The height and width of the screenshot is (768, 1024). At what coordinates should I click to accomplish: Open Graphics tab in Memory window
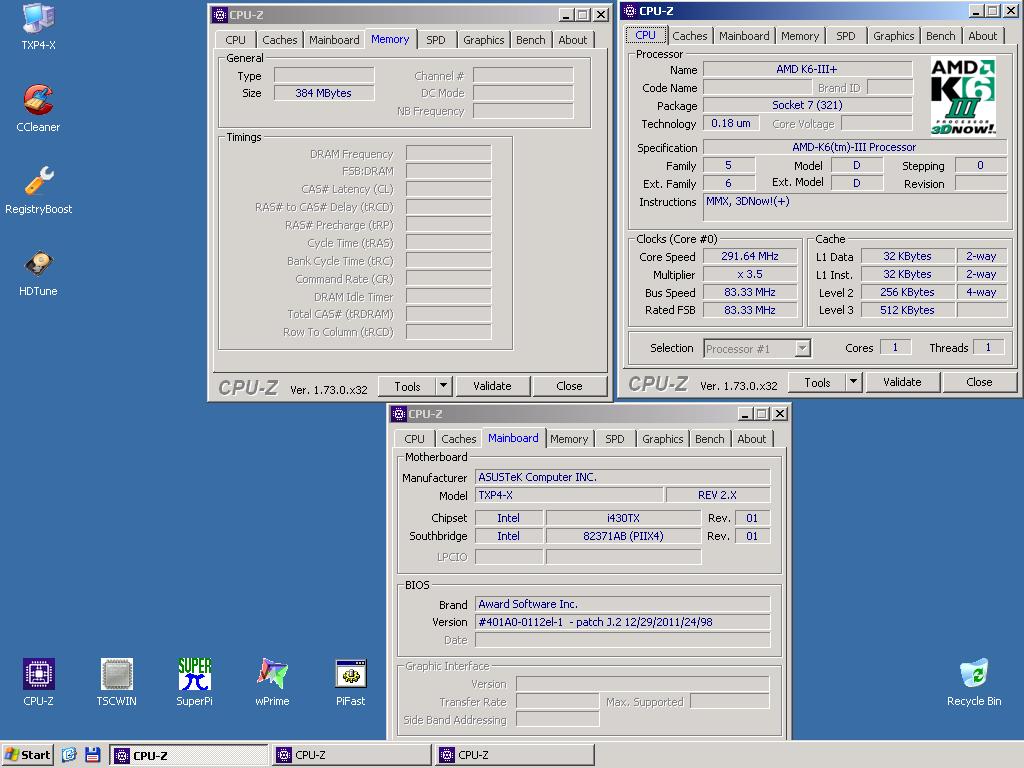tap(483, 40)
